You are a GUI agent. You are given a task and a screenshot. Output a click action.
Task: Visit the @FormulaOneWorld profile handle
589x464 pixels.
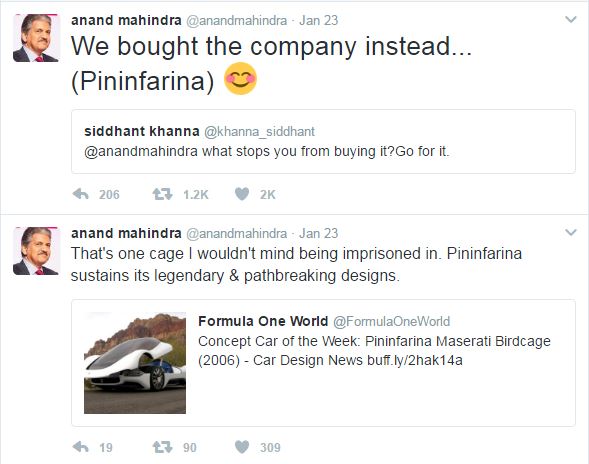click(391, 321)
